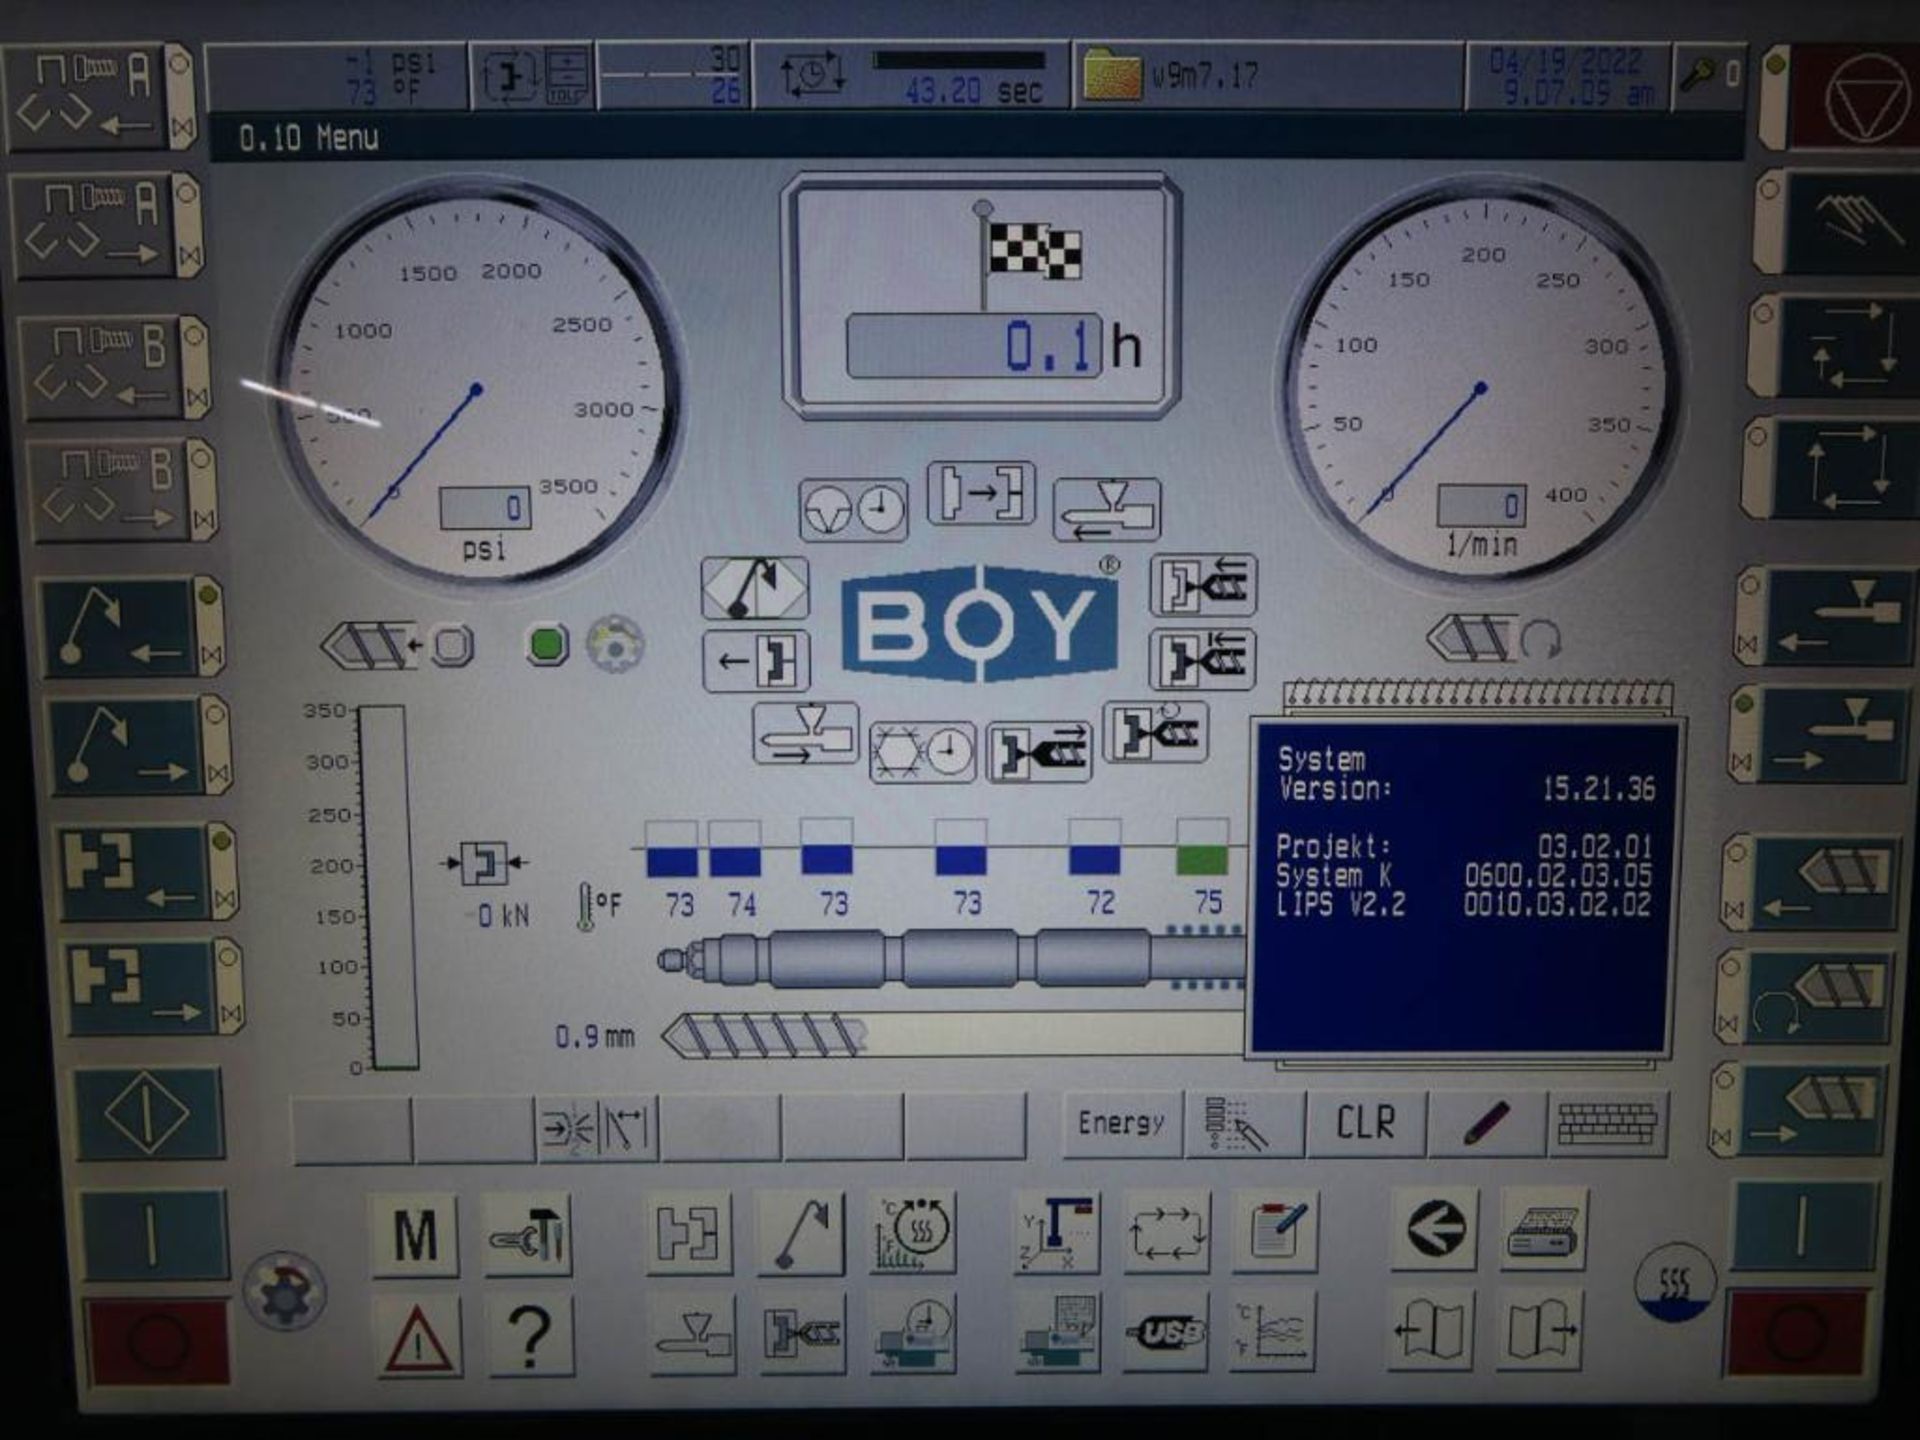Click the list selection pointer softkey
This screenshot has width=1920, height=1440.
point(1243,1123)
